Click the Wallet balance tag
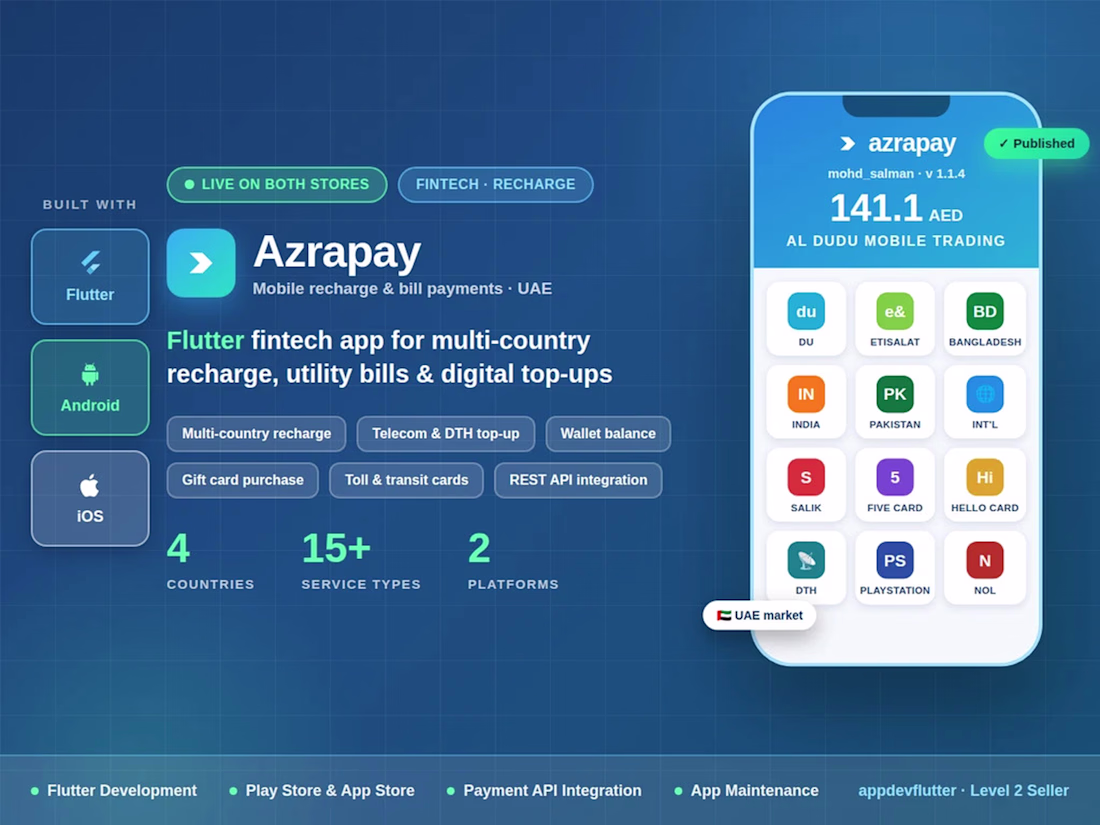1100x825 pixels. coord(608,434)
